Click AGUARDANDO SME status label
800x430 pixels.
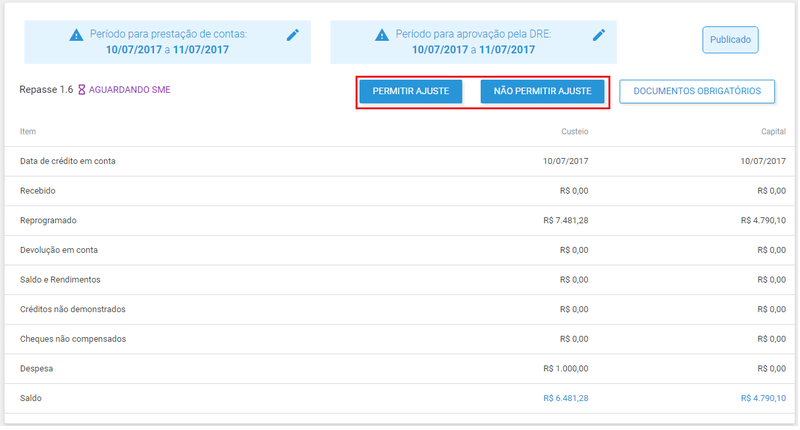[x=130, y=90]
